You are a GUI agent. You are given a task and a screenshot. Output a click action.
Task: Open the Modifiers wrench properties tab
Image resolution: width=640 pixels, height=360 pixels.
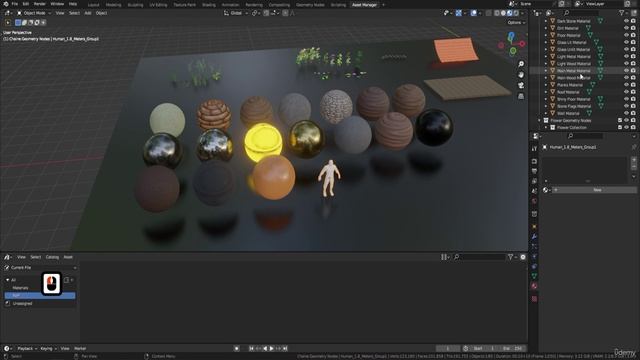coord(534,237)
